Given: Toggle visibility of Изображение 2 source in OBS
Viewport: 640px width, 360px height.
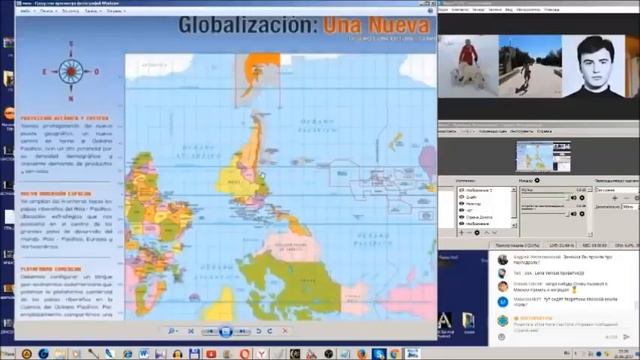Looking at the screenshot, I should point(462,190).
